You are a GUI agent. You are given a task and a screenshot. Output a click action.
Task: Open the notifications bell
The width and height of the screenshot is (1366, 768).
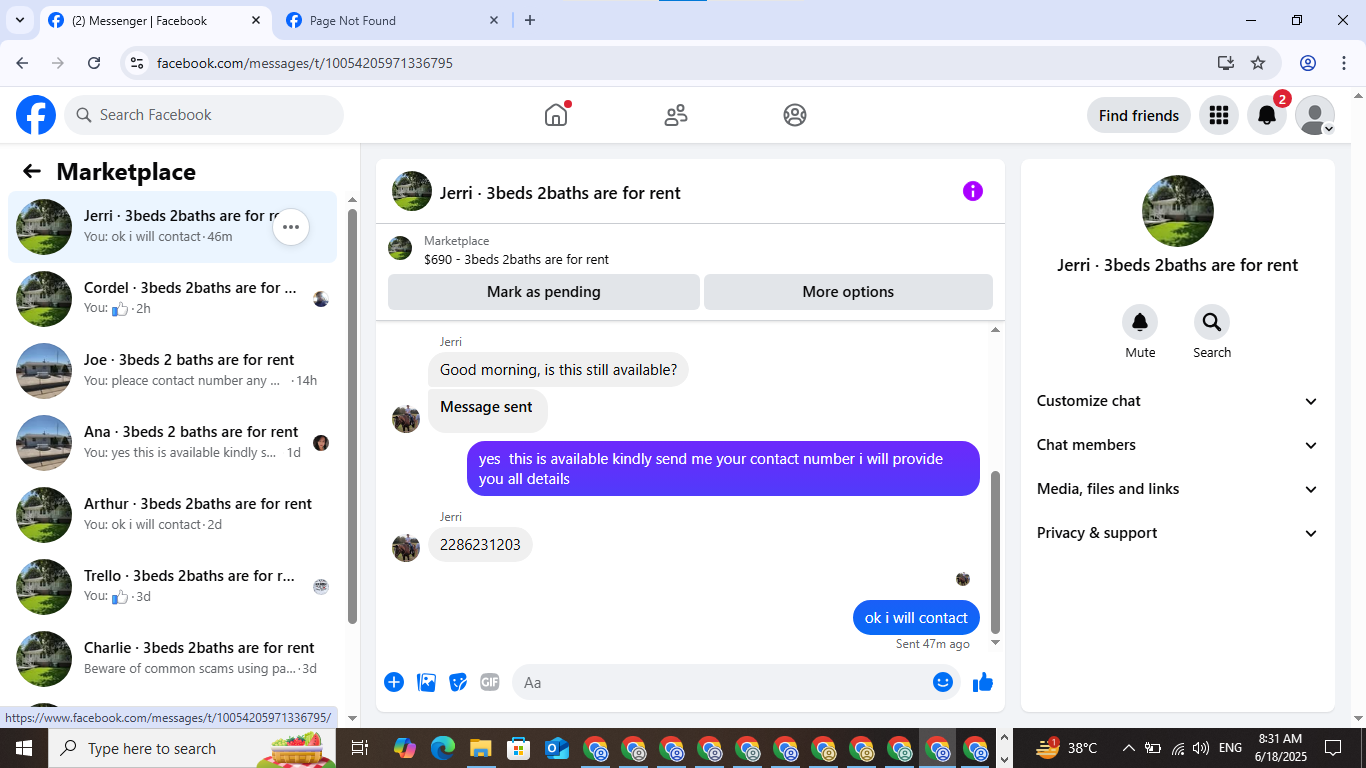(x=1267, y=115)
